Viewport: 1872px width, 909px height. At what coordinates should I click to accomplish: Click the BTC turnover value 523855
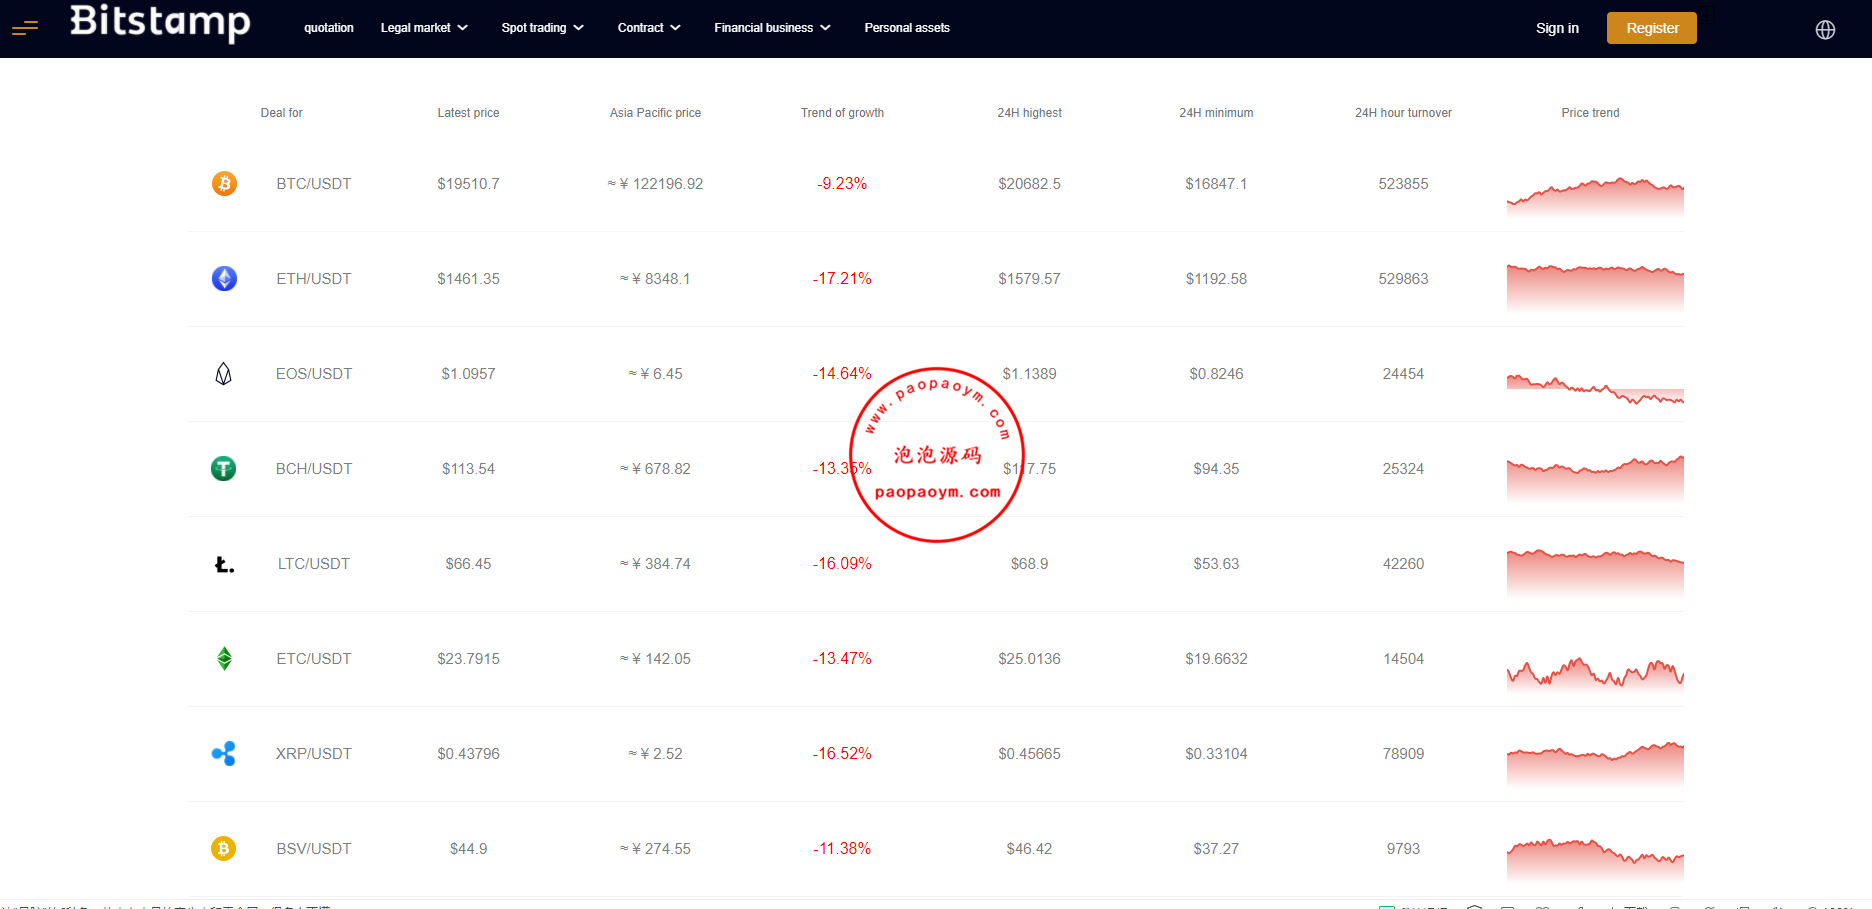coord(1403,184)
